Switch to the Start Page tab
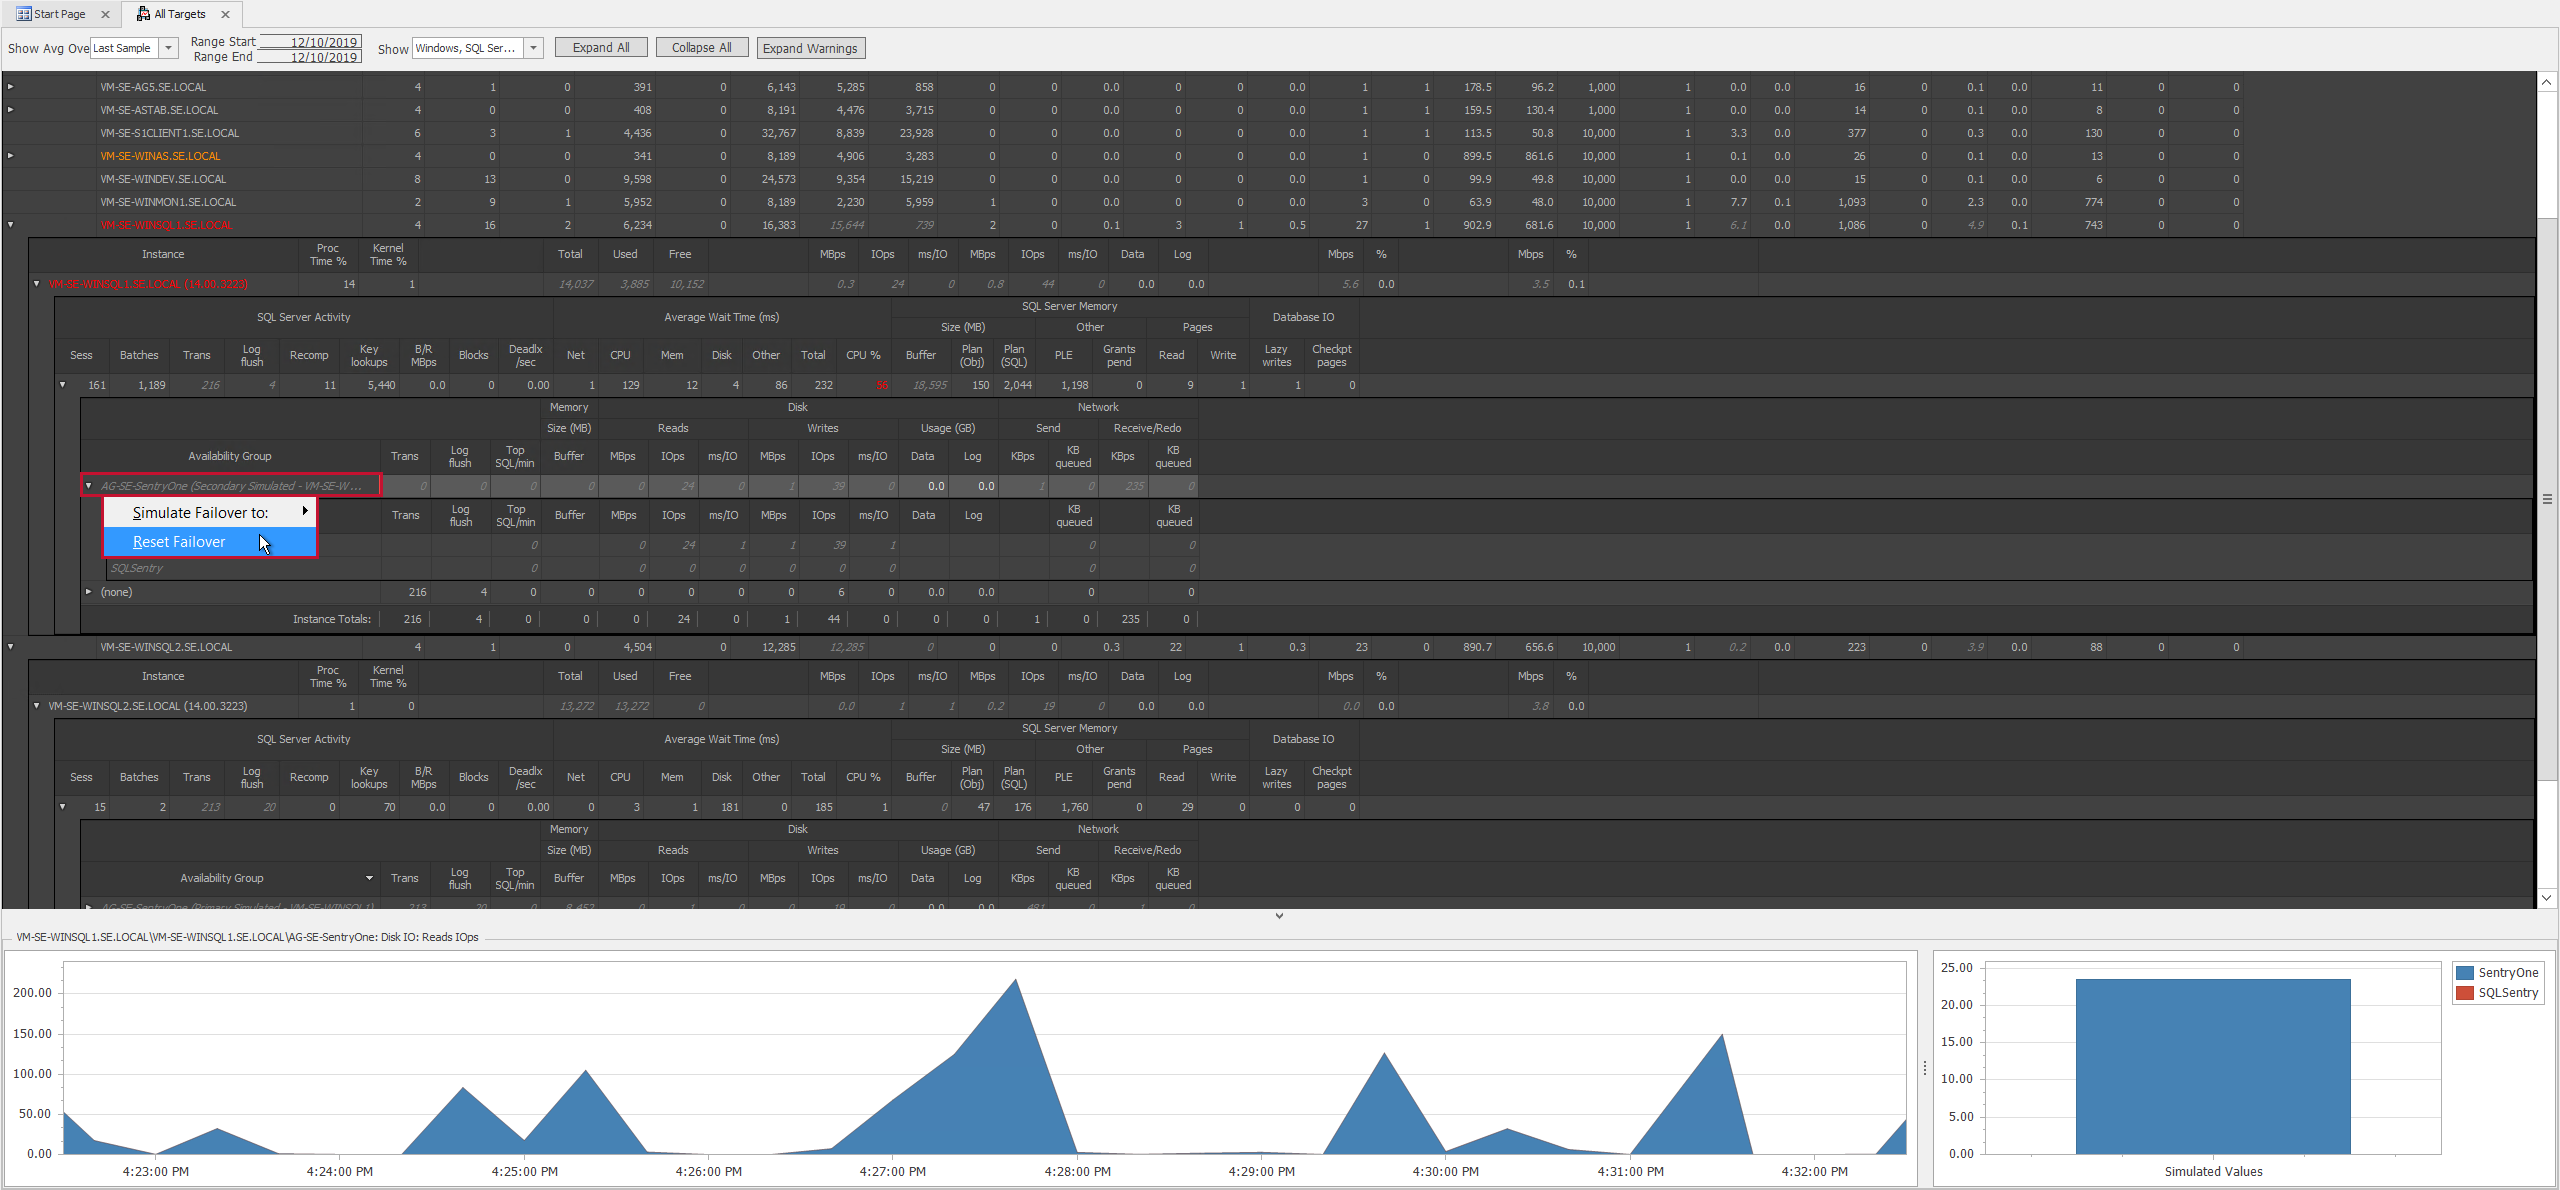 pos(58,13)
